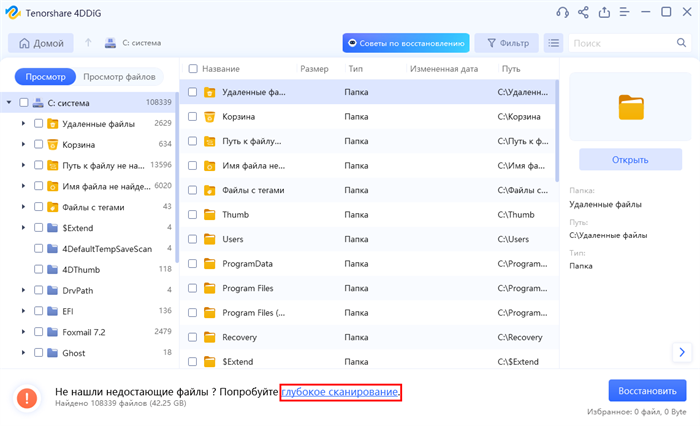
Task: Click the Thumb folder icon in file list
Action: coord(209,215)
